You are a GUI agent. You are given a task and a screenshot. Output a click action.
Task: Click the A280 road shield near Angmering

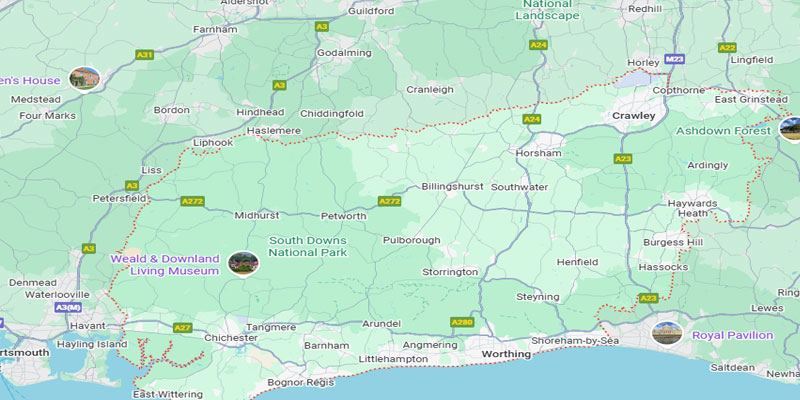coord(462,322)
